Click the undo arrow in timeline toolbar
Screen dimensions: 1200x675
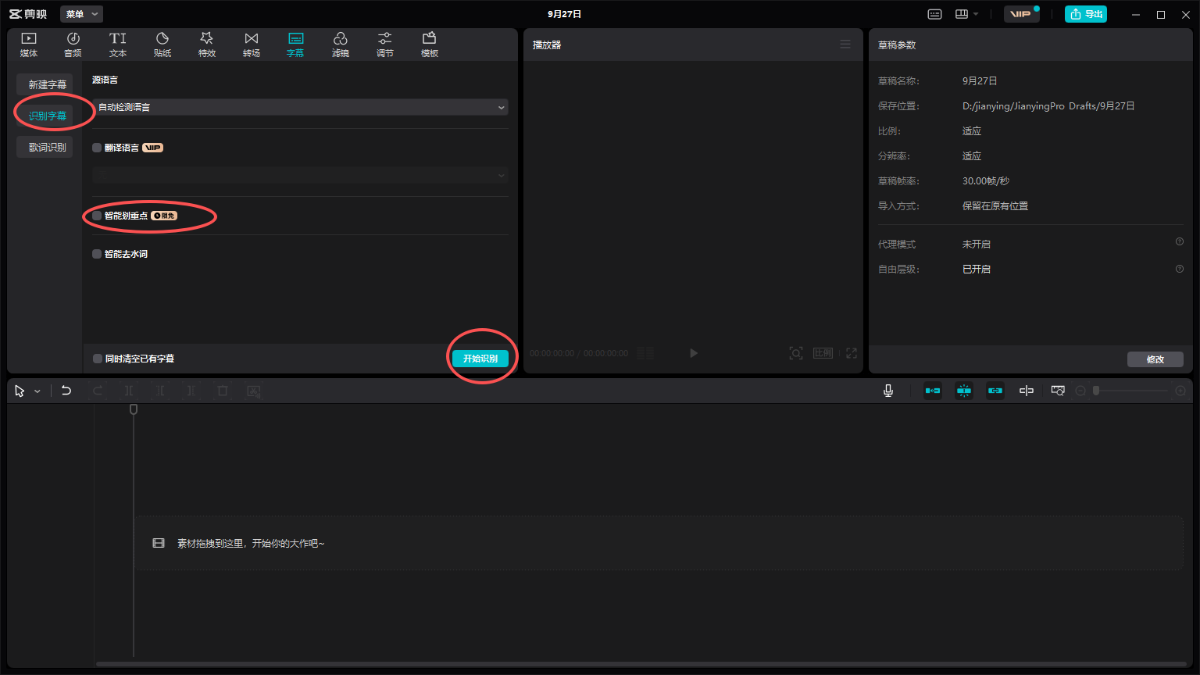pos(66,391)
